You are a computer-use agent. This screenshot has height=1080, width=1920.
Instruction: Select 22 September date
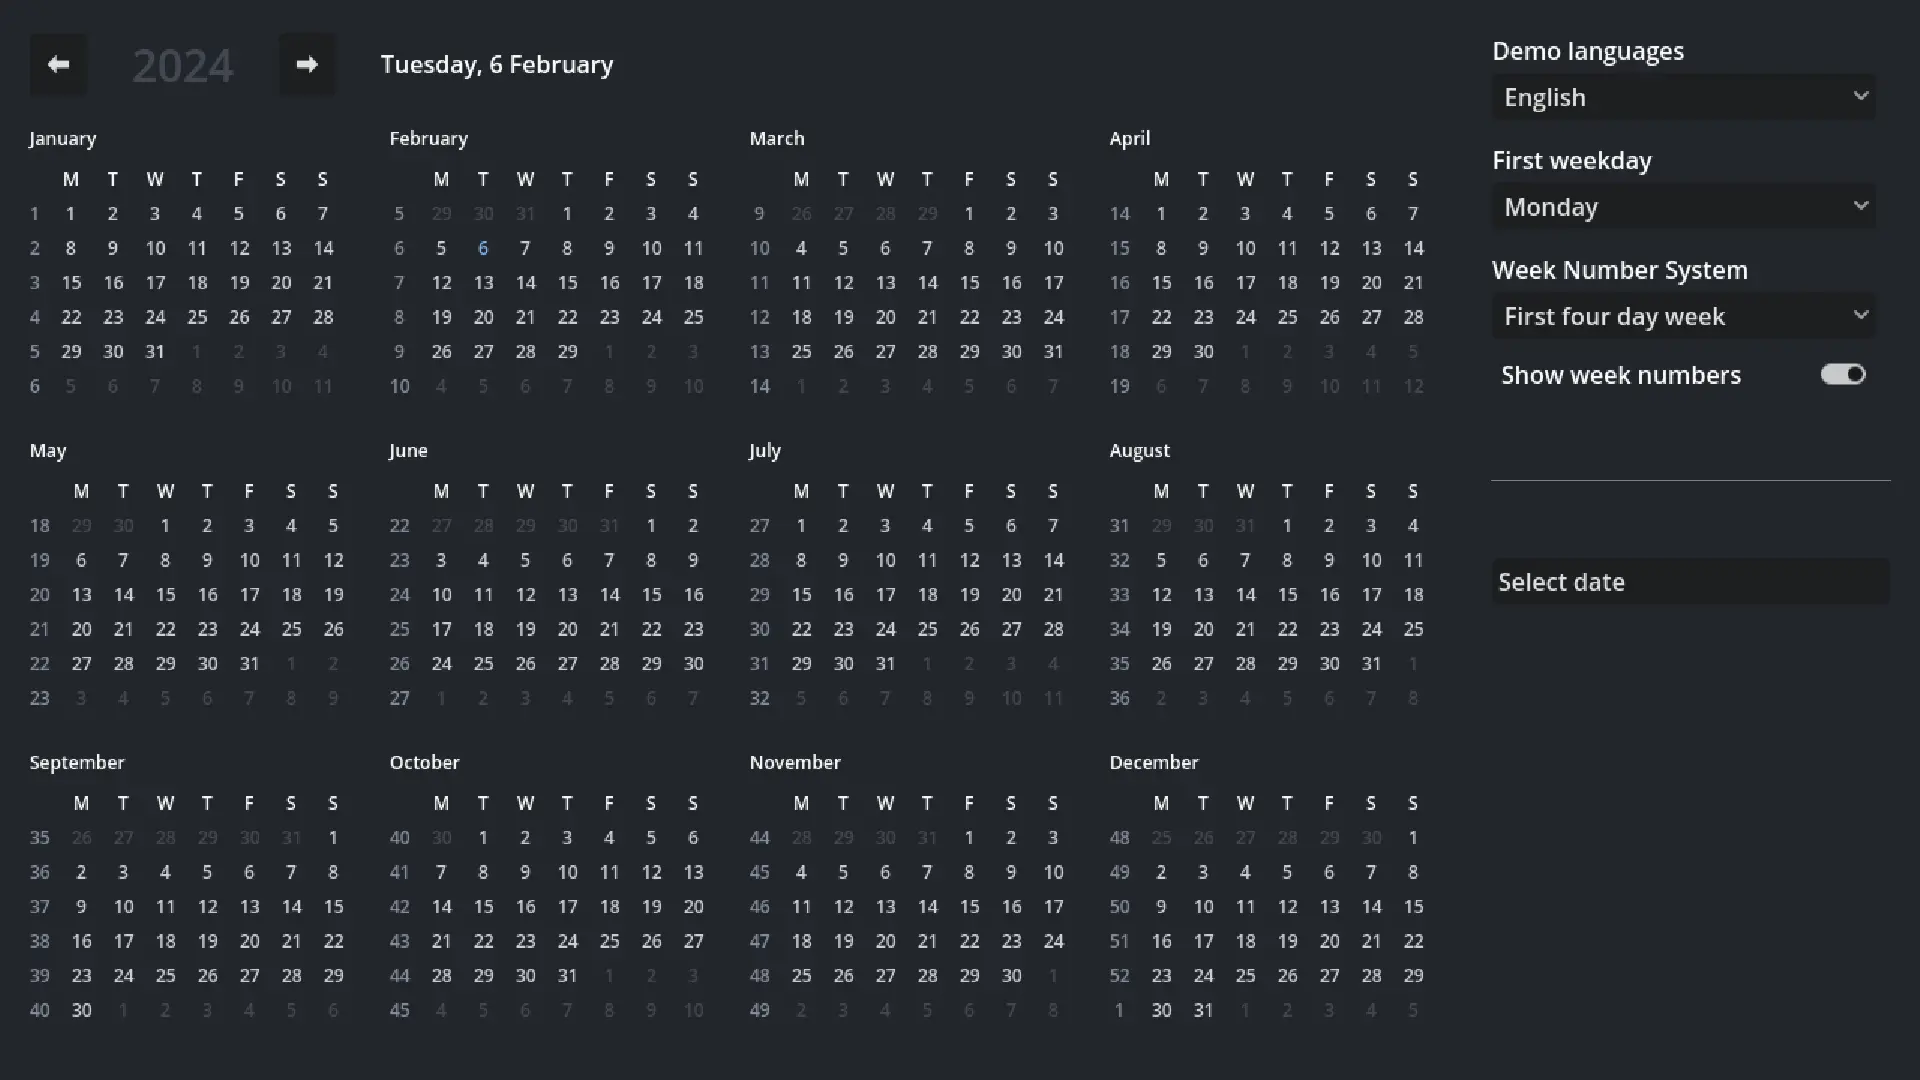coord(333,941)
